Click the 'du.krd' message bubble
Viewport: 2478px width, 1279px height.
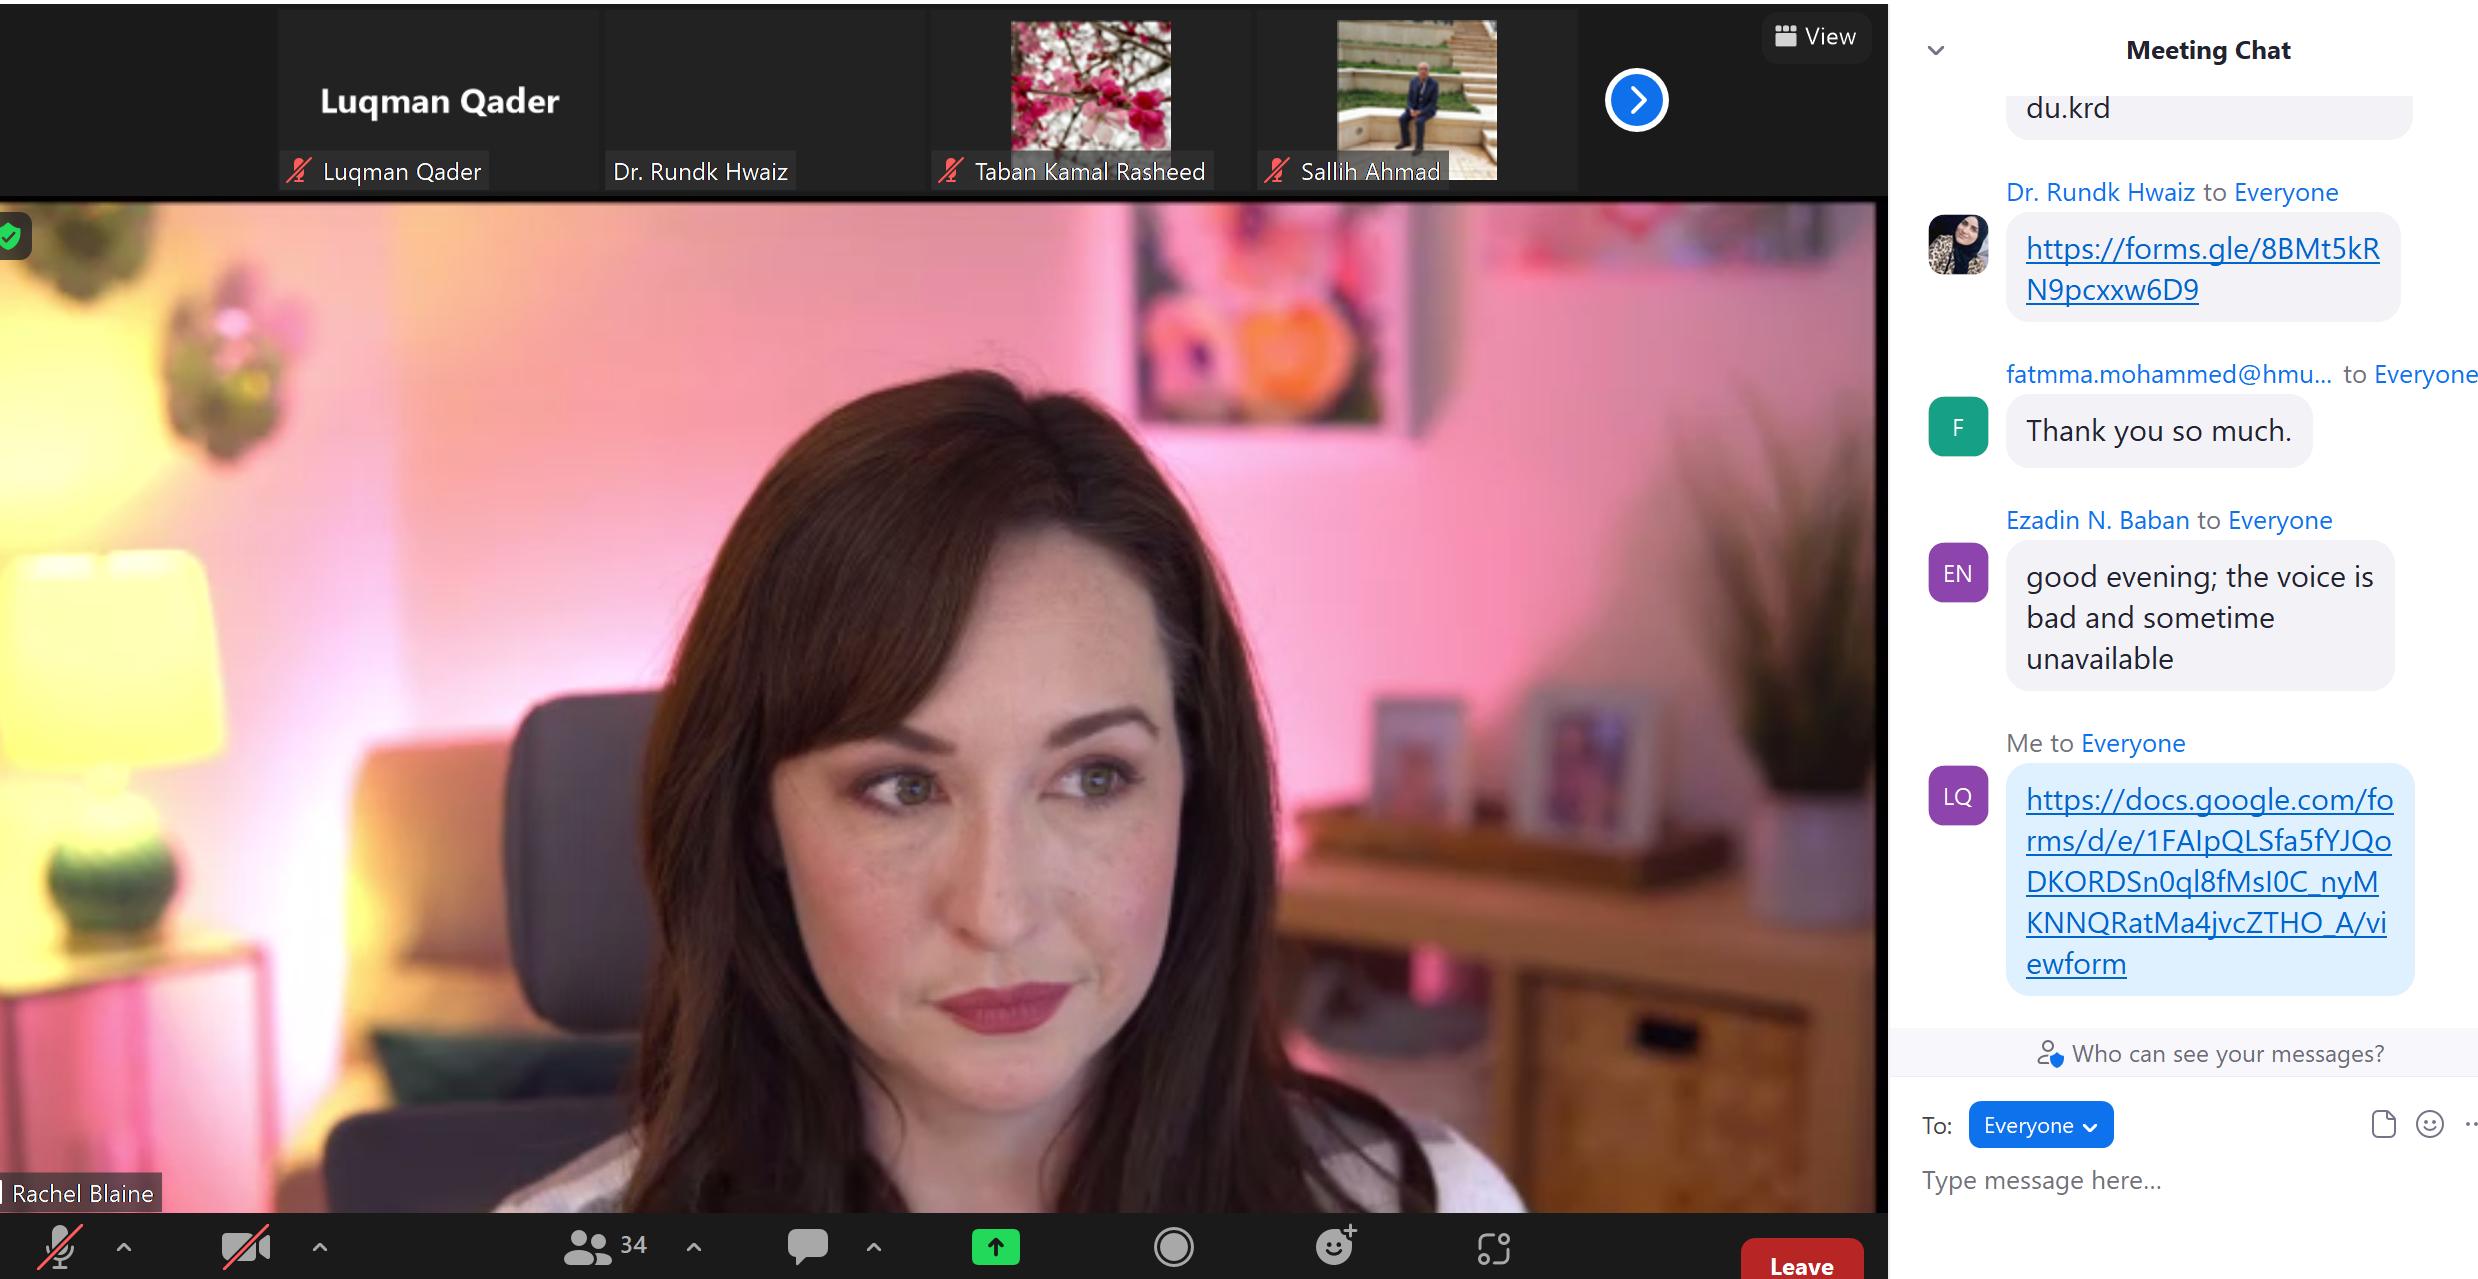click(2209, 116)
